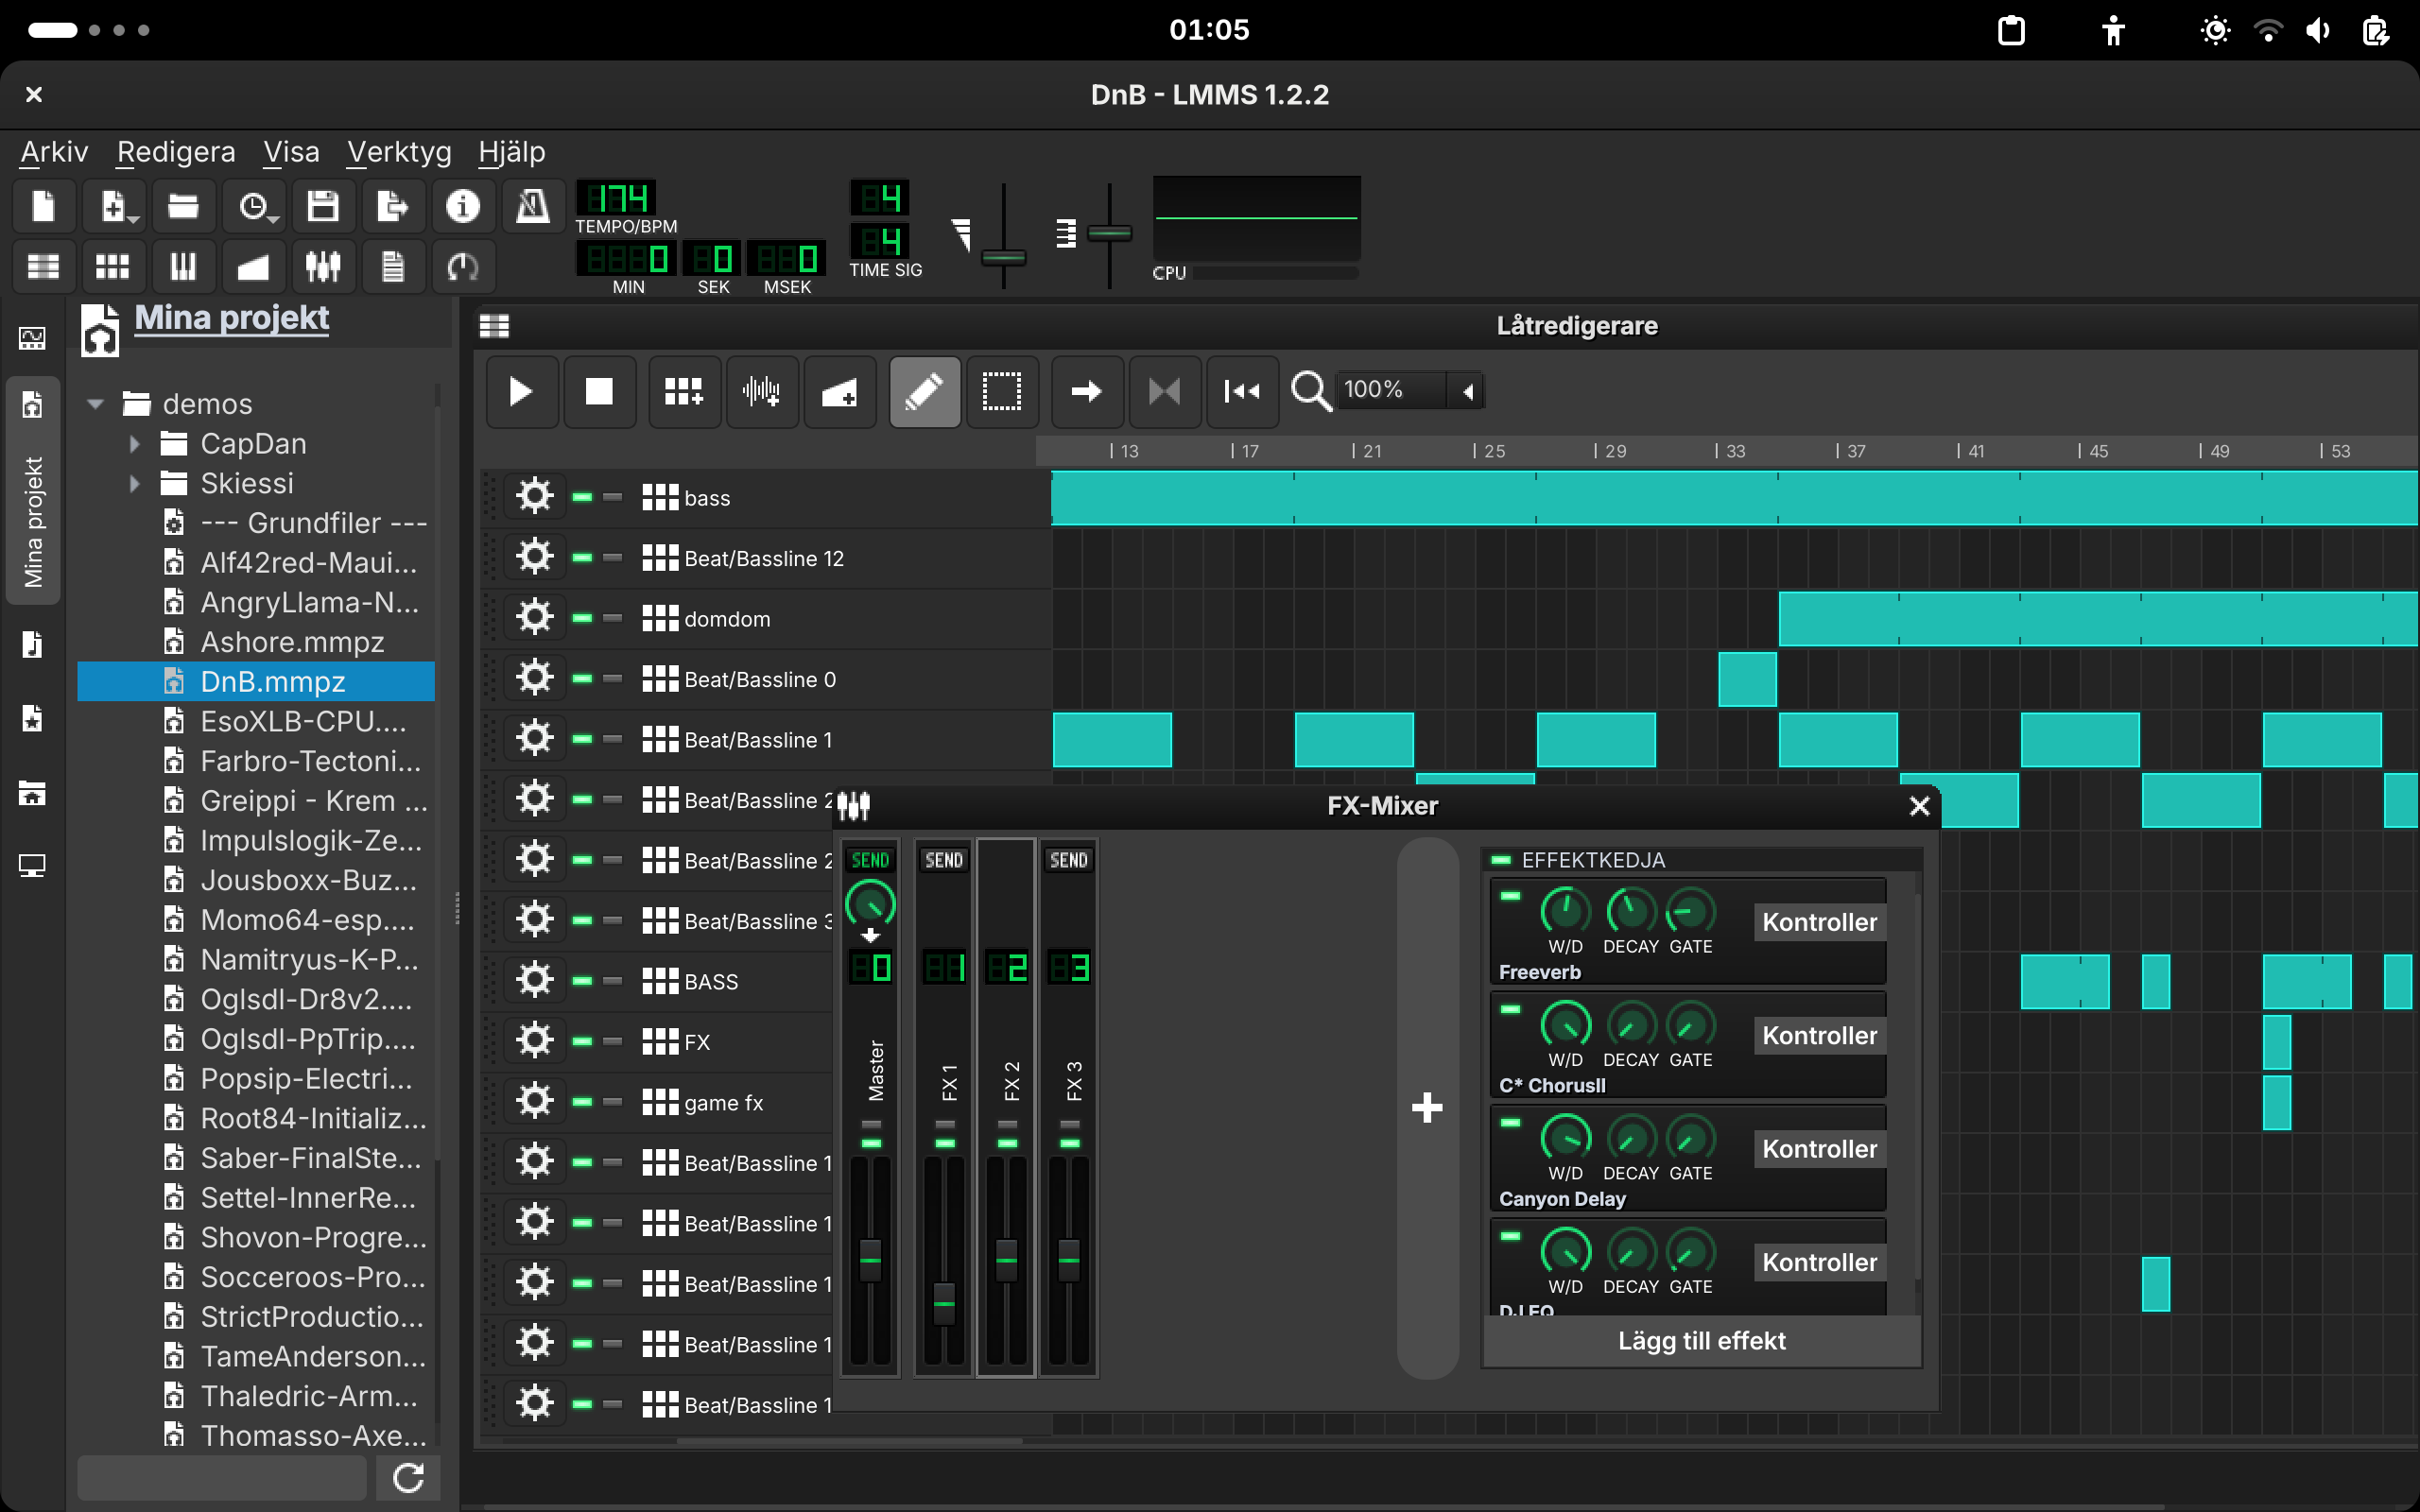Open Instrument plugins sidebar tab
Image resolution: width=2420 pixels, height=1512 pixels.
32,338
